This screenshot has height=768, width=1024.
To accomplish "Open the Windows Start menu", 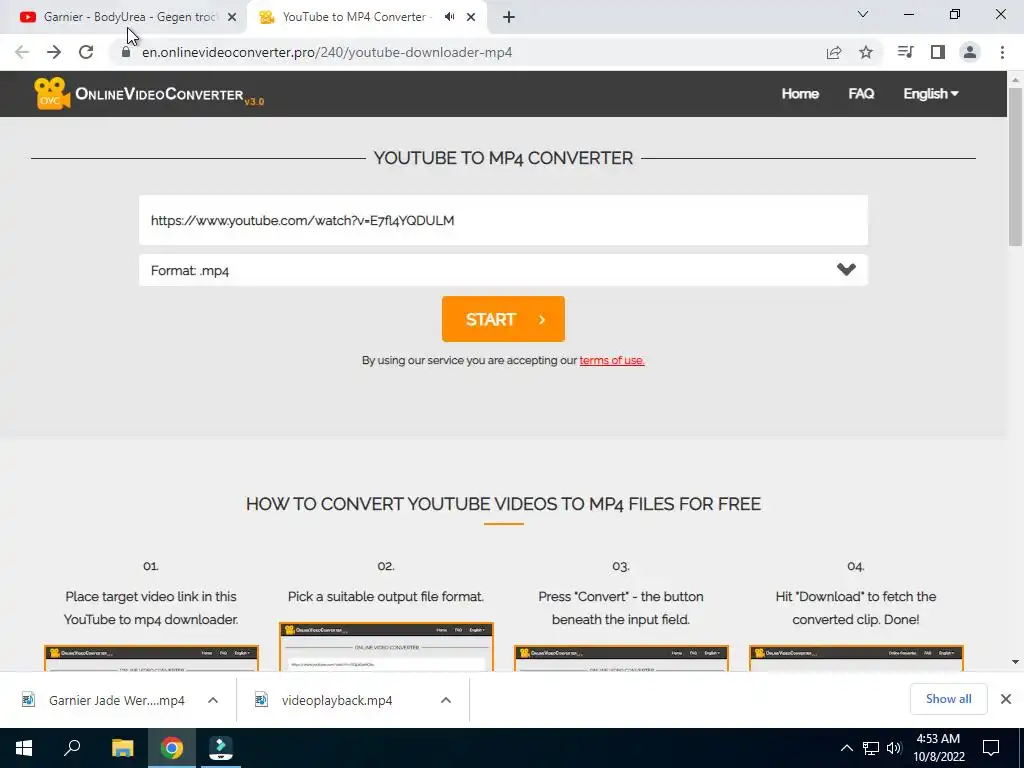I will click(24, 748).
